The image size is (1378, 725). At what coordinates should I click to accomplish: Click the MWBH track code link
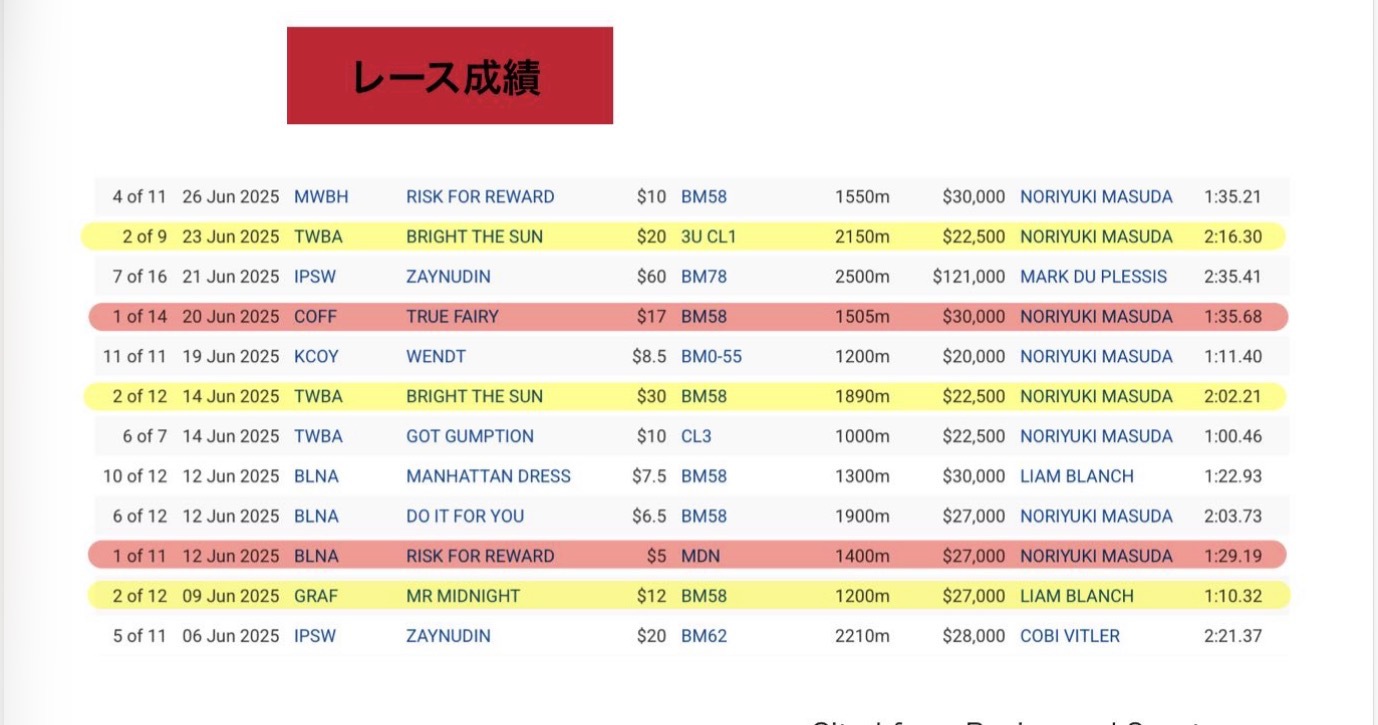[x=321, y=197]
